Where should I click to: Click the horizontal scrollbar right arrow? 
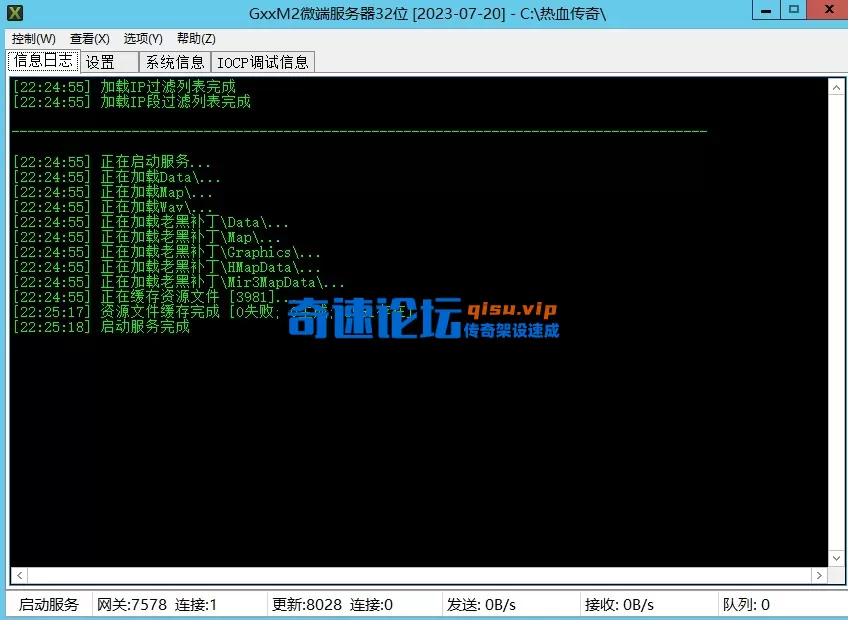pyautogui.click(x=821, y=577)
